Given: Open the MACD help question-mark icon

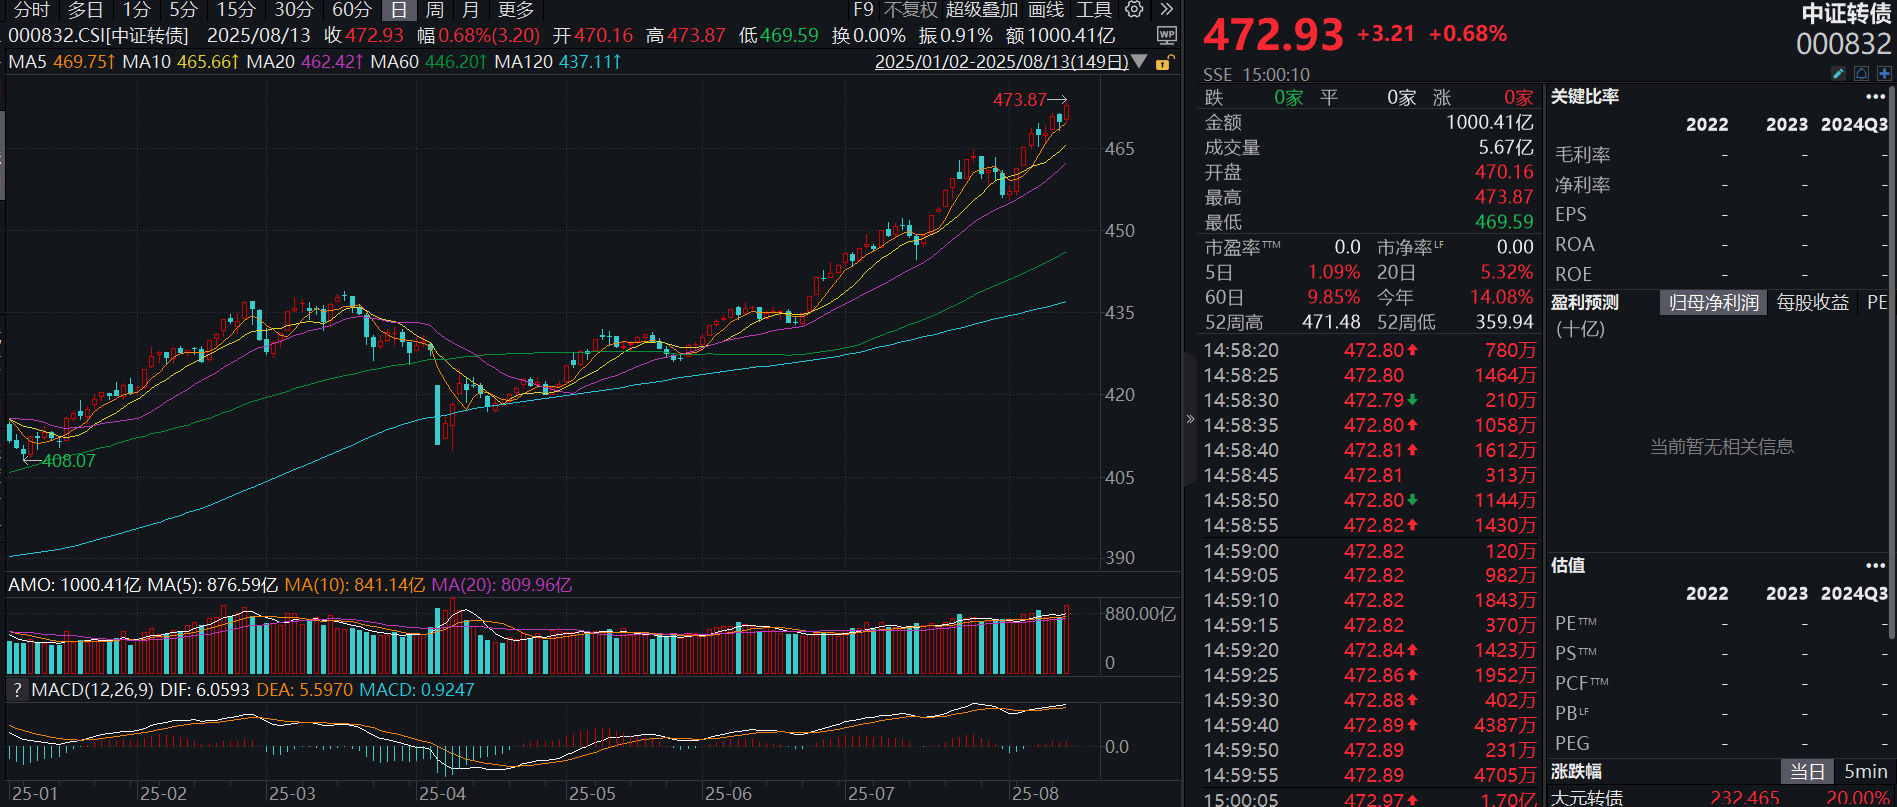Looking at the screenshot, I should click(16, 690).
